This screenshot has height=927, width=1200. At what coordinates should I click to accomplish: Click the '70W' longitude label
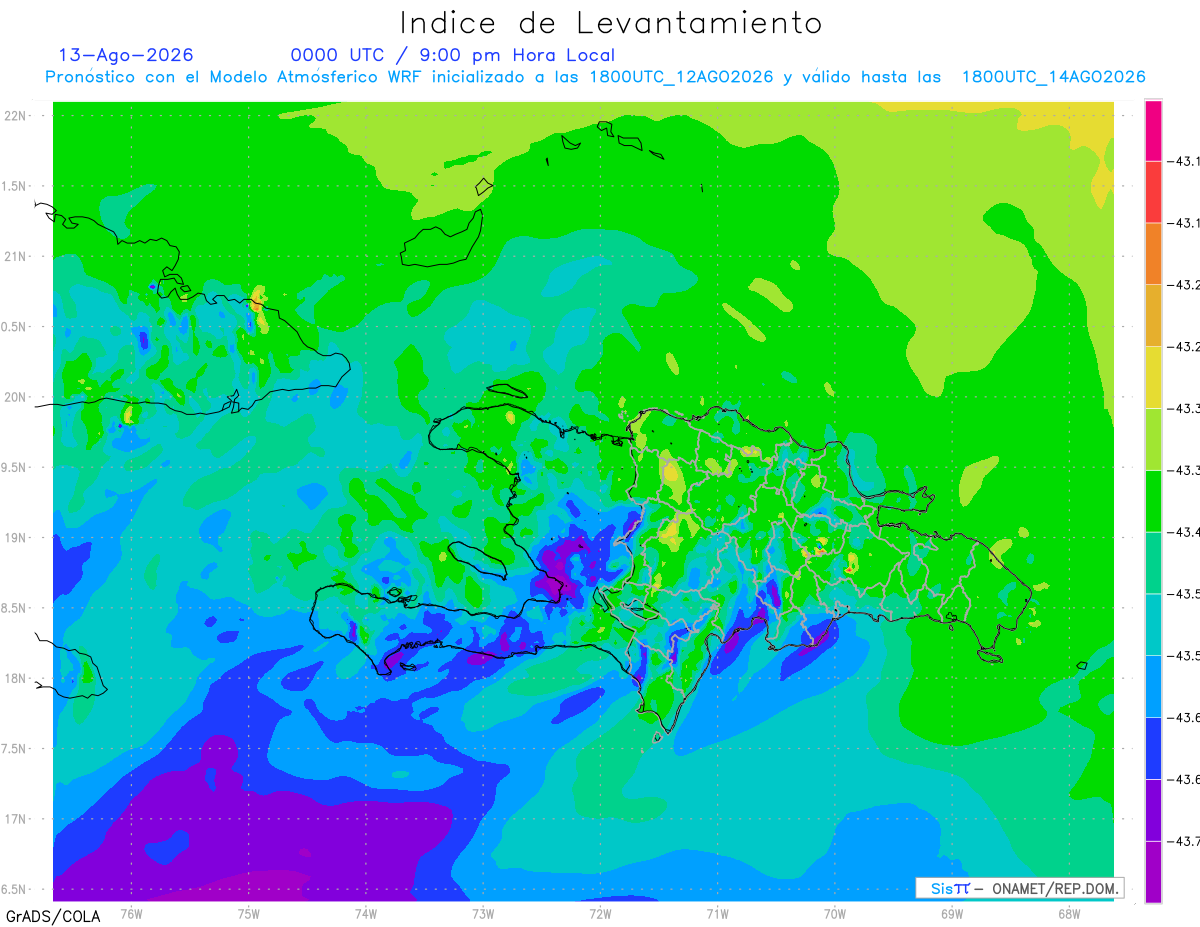pos(834,913)
